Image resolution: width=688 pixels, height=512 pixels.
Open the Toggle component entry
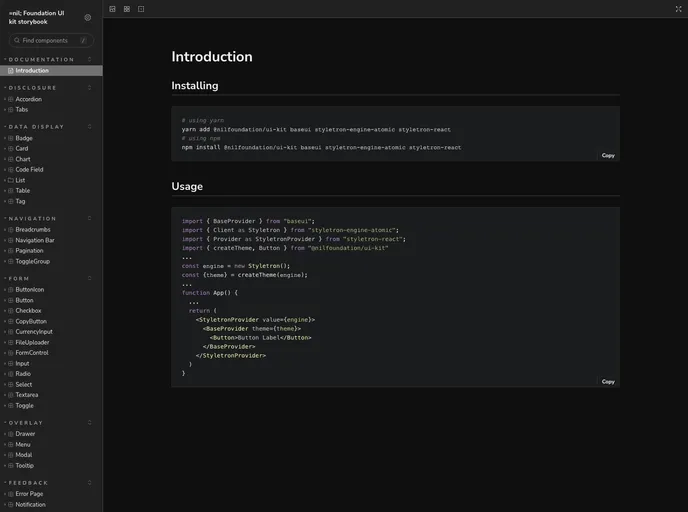[24, 405]
